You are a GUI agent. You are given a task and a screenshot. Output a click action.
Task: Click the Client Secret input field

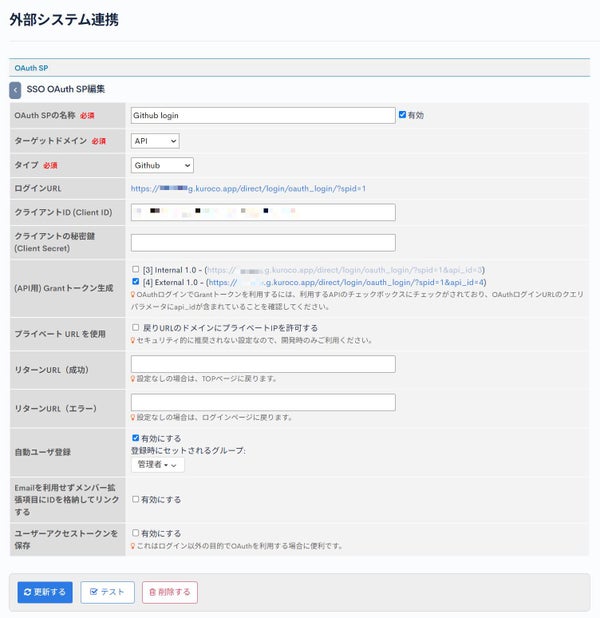coord(263,243)
